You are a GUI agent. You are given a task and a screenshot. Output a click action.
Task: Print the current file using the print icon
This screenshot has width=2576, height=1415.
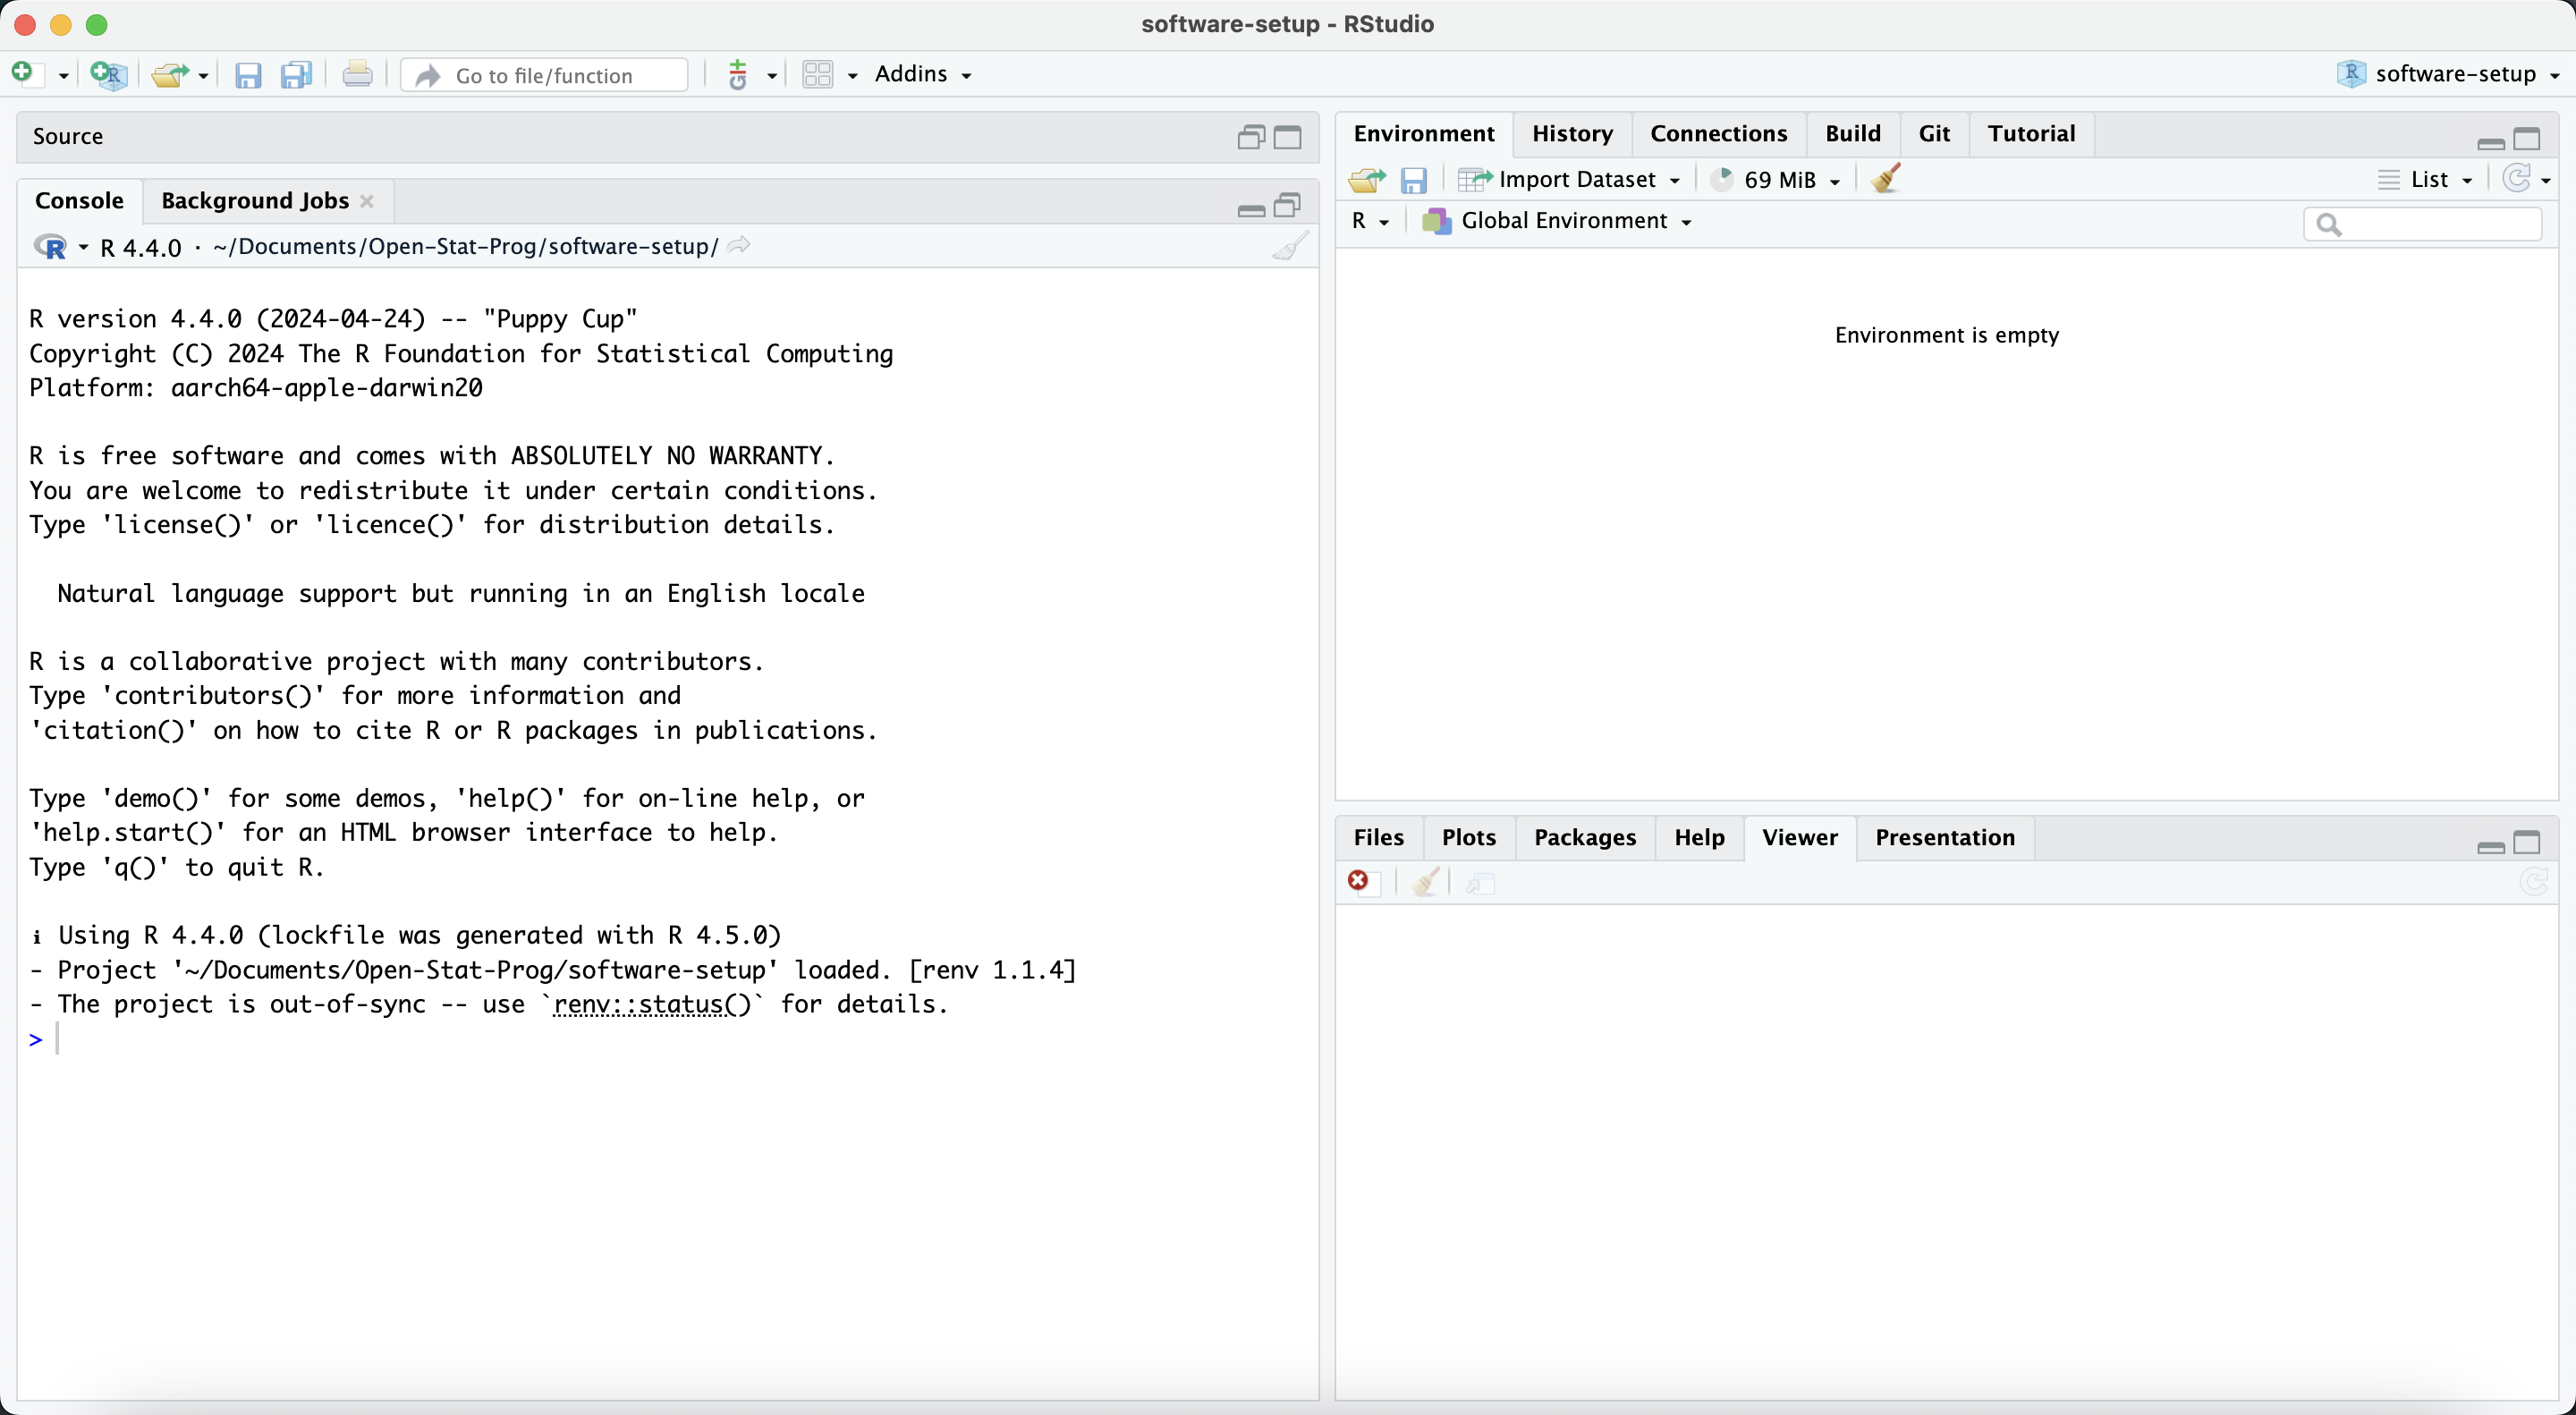357,74
